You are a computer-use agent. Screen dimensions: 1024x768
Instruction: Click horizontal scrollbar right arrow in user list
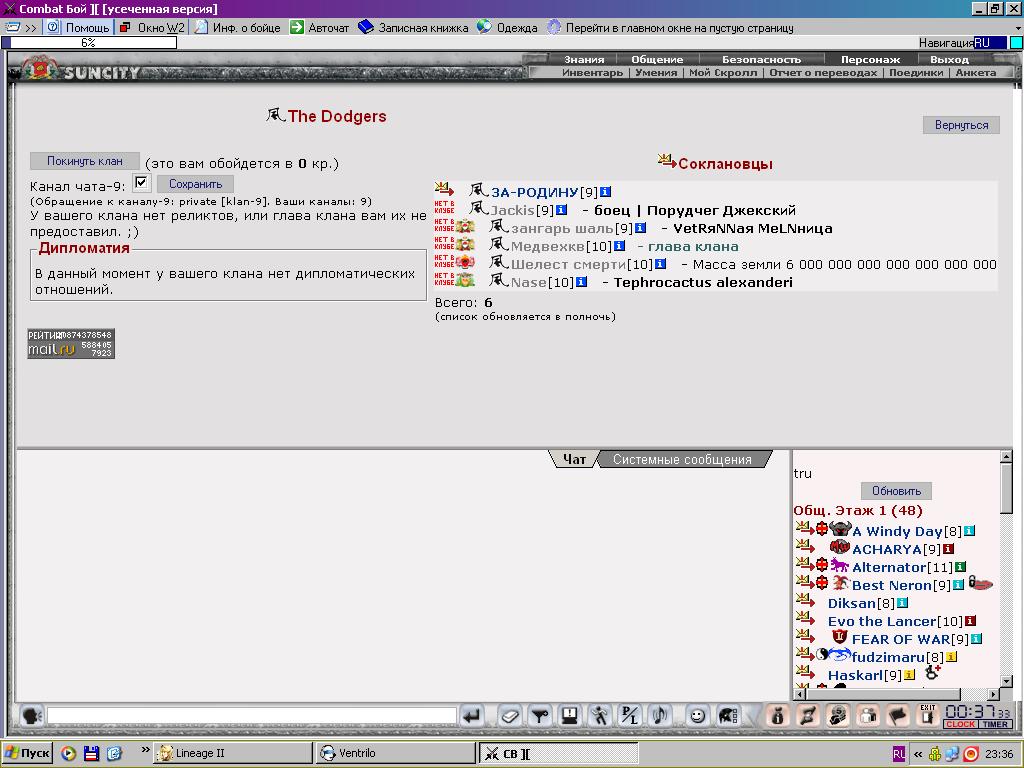[x=994, y=694]
